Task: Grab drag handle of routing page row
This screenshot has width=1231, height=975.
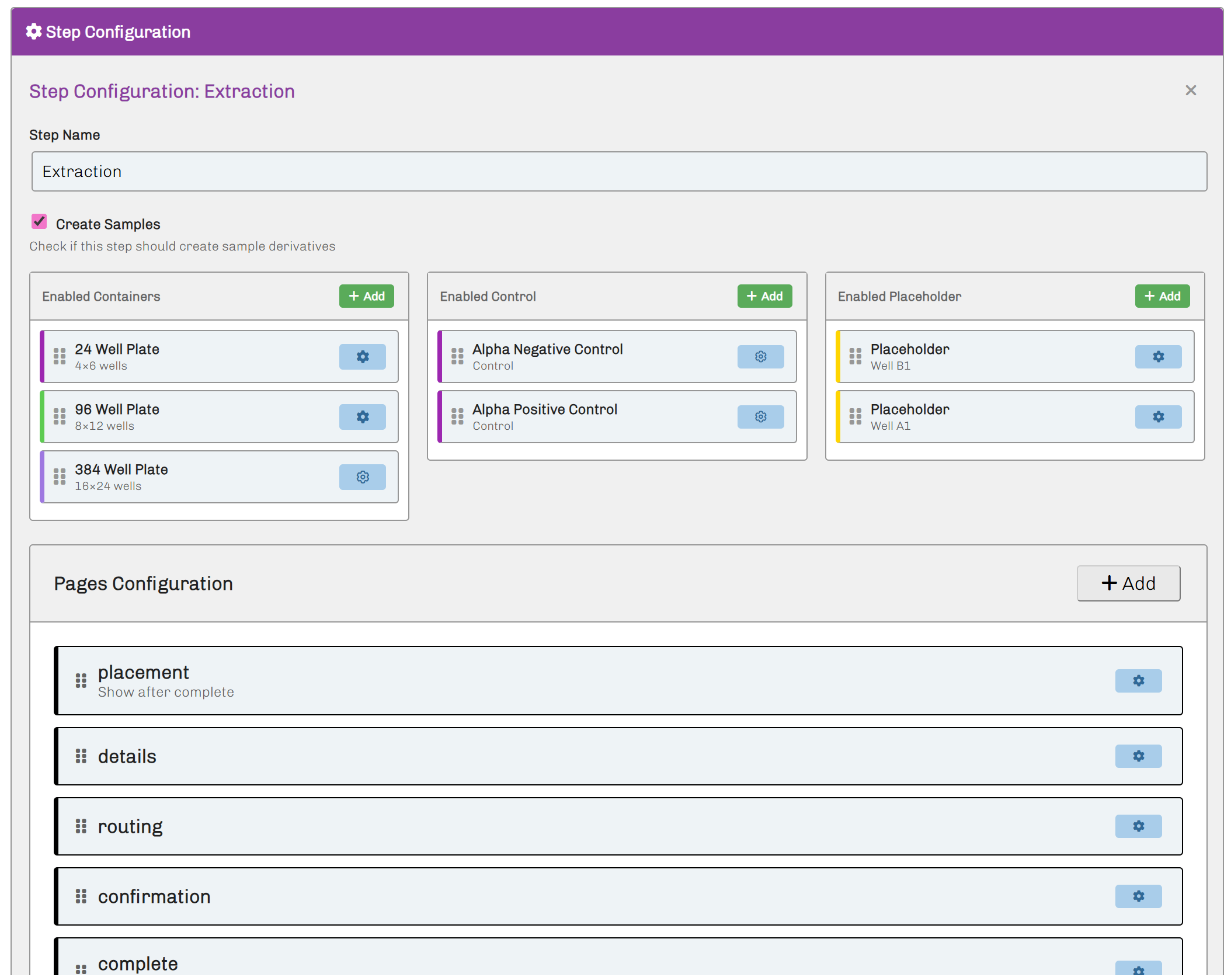Action: (x=81, y=826)
